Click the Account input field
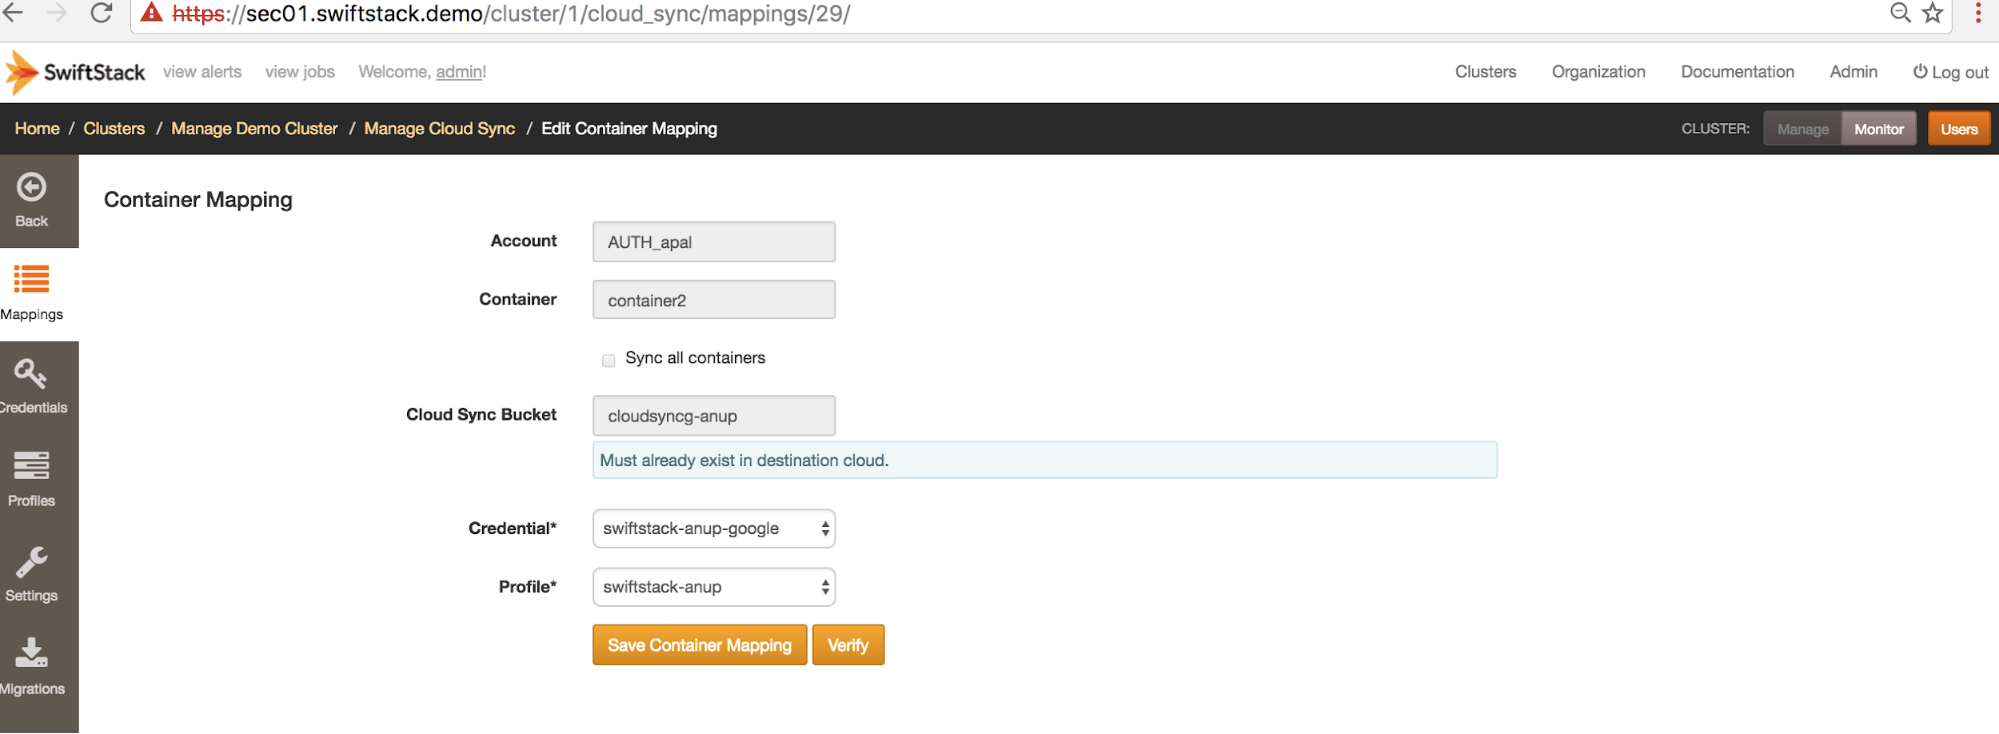Screen dimensions: 1999x734 [x=714, y=242]
